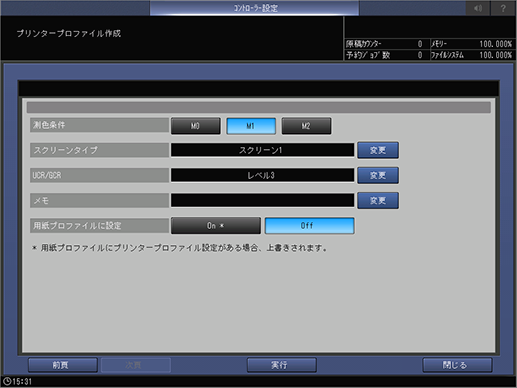Click the レベル3 value field

[x=262, y=175]
